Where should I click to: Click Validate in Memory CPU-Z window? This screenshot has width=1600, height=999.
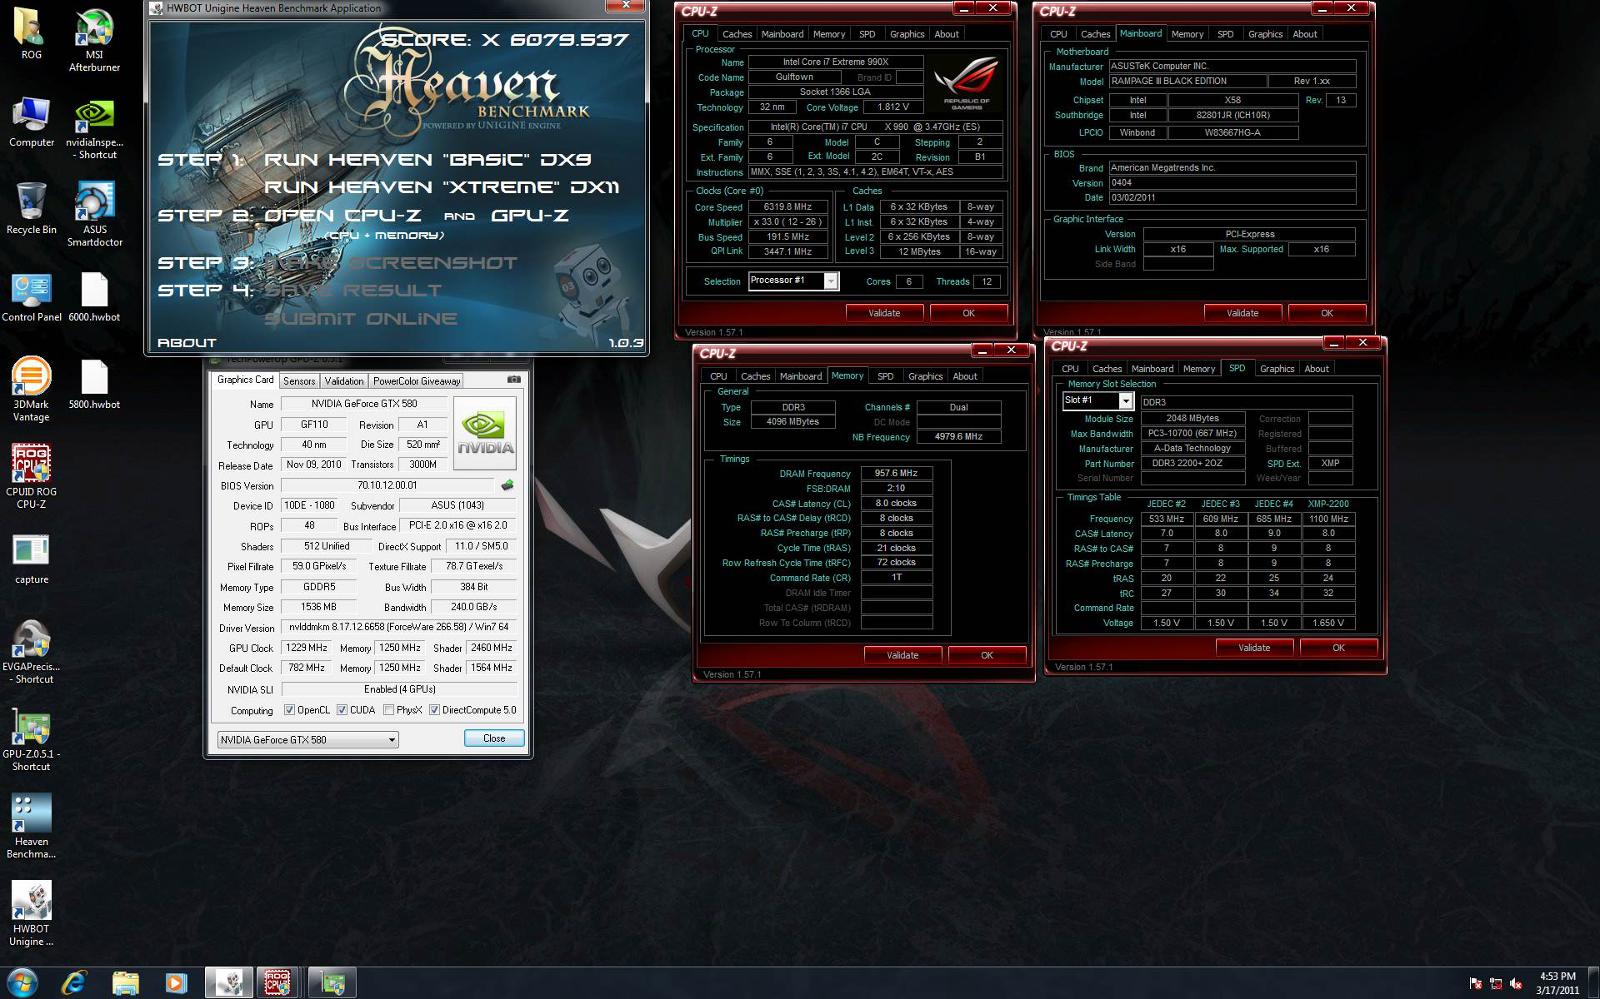coord(902,655)
